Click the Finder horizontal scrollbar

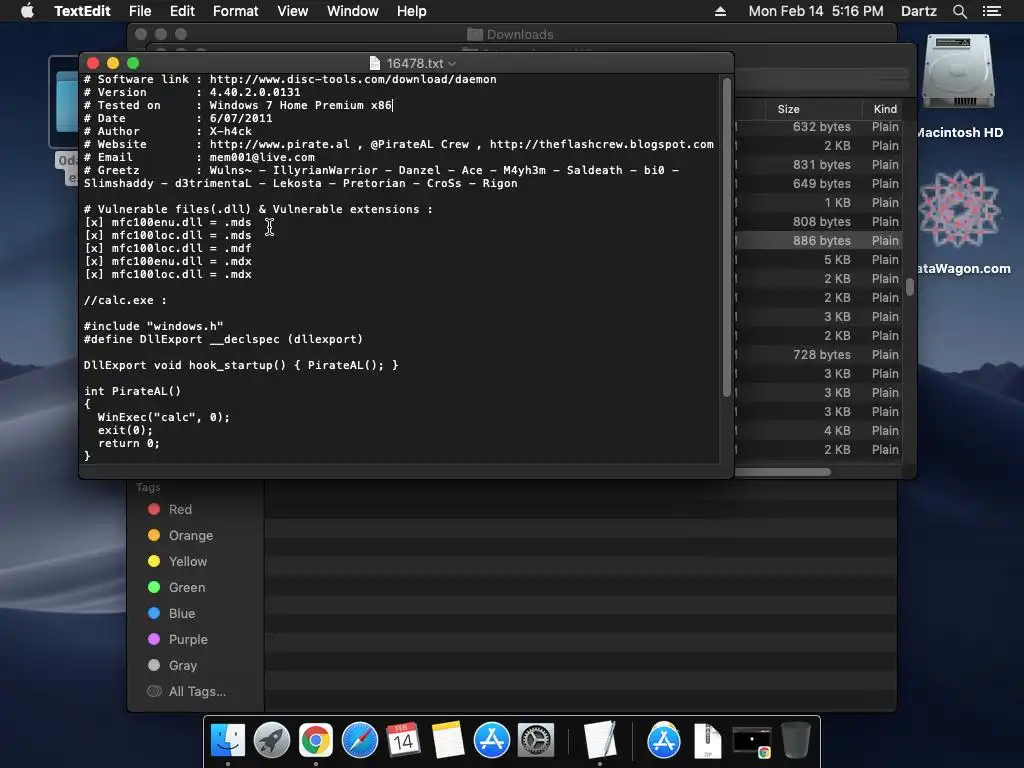coord(782,472)
